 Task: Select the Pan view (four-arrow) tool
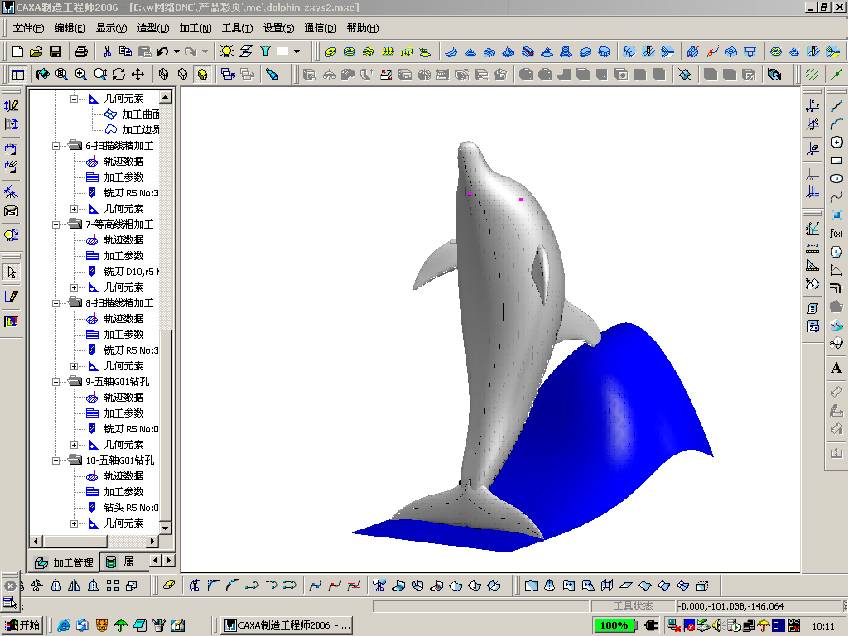(x=137, y=74)
